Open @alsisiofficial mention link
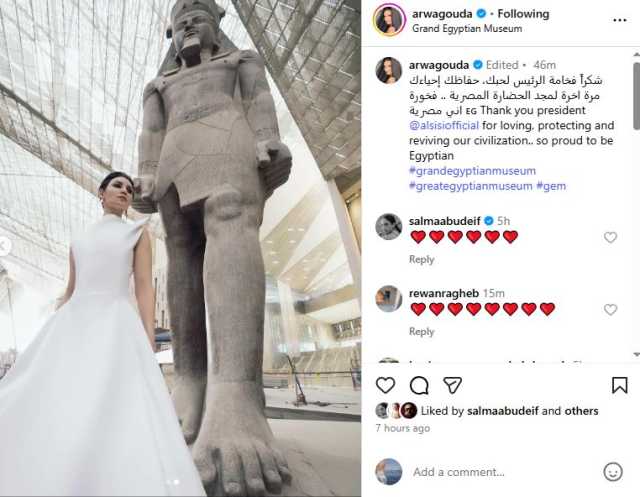The width and height of the screenshot is (640, 497). pos(444,125)
